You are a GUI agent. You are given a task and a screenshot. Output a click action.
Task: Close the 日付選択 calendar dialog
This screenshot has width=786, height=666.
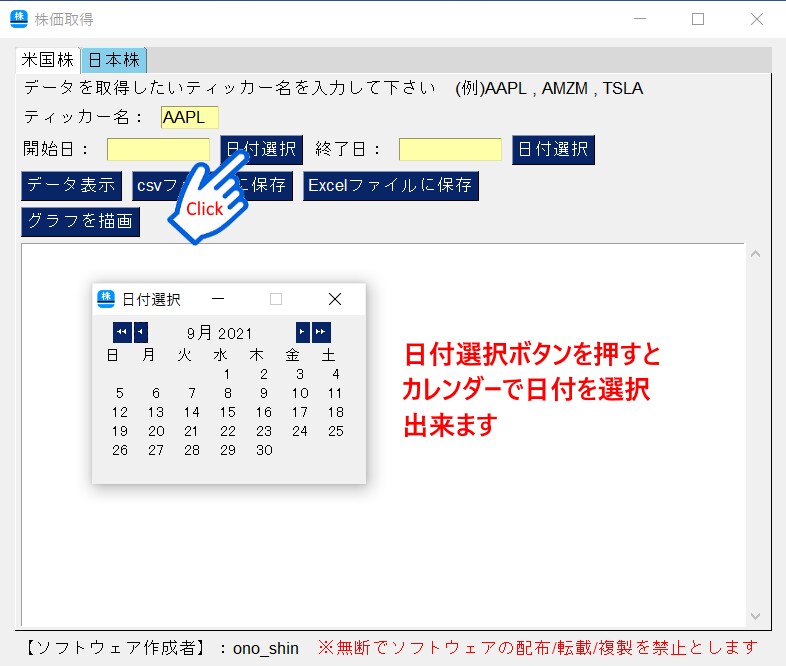[x=335, y=299]
